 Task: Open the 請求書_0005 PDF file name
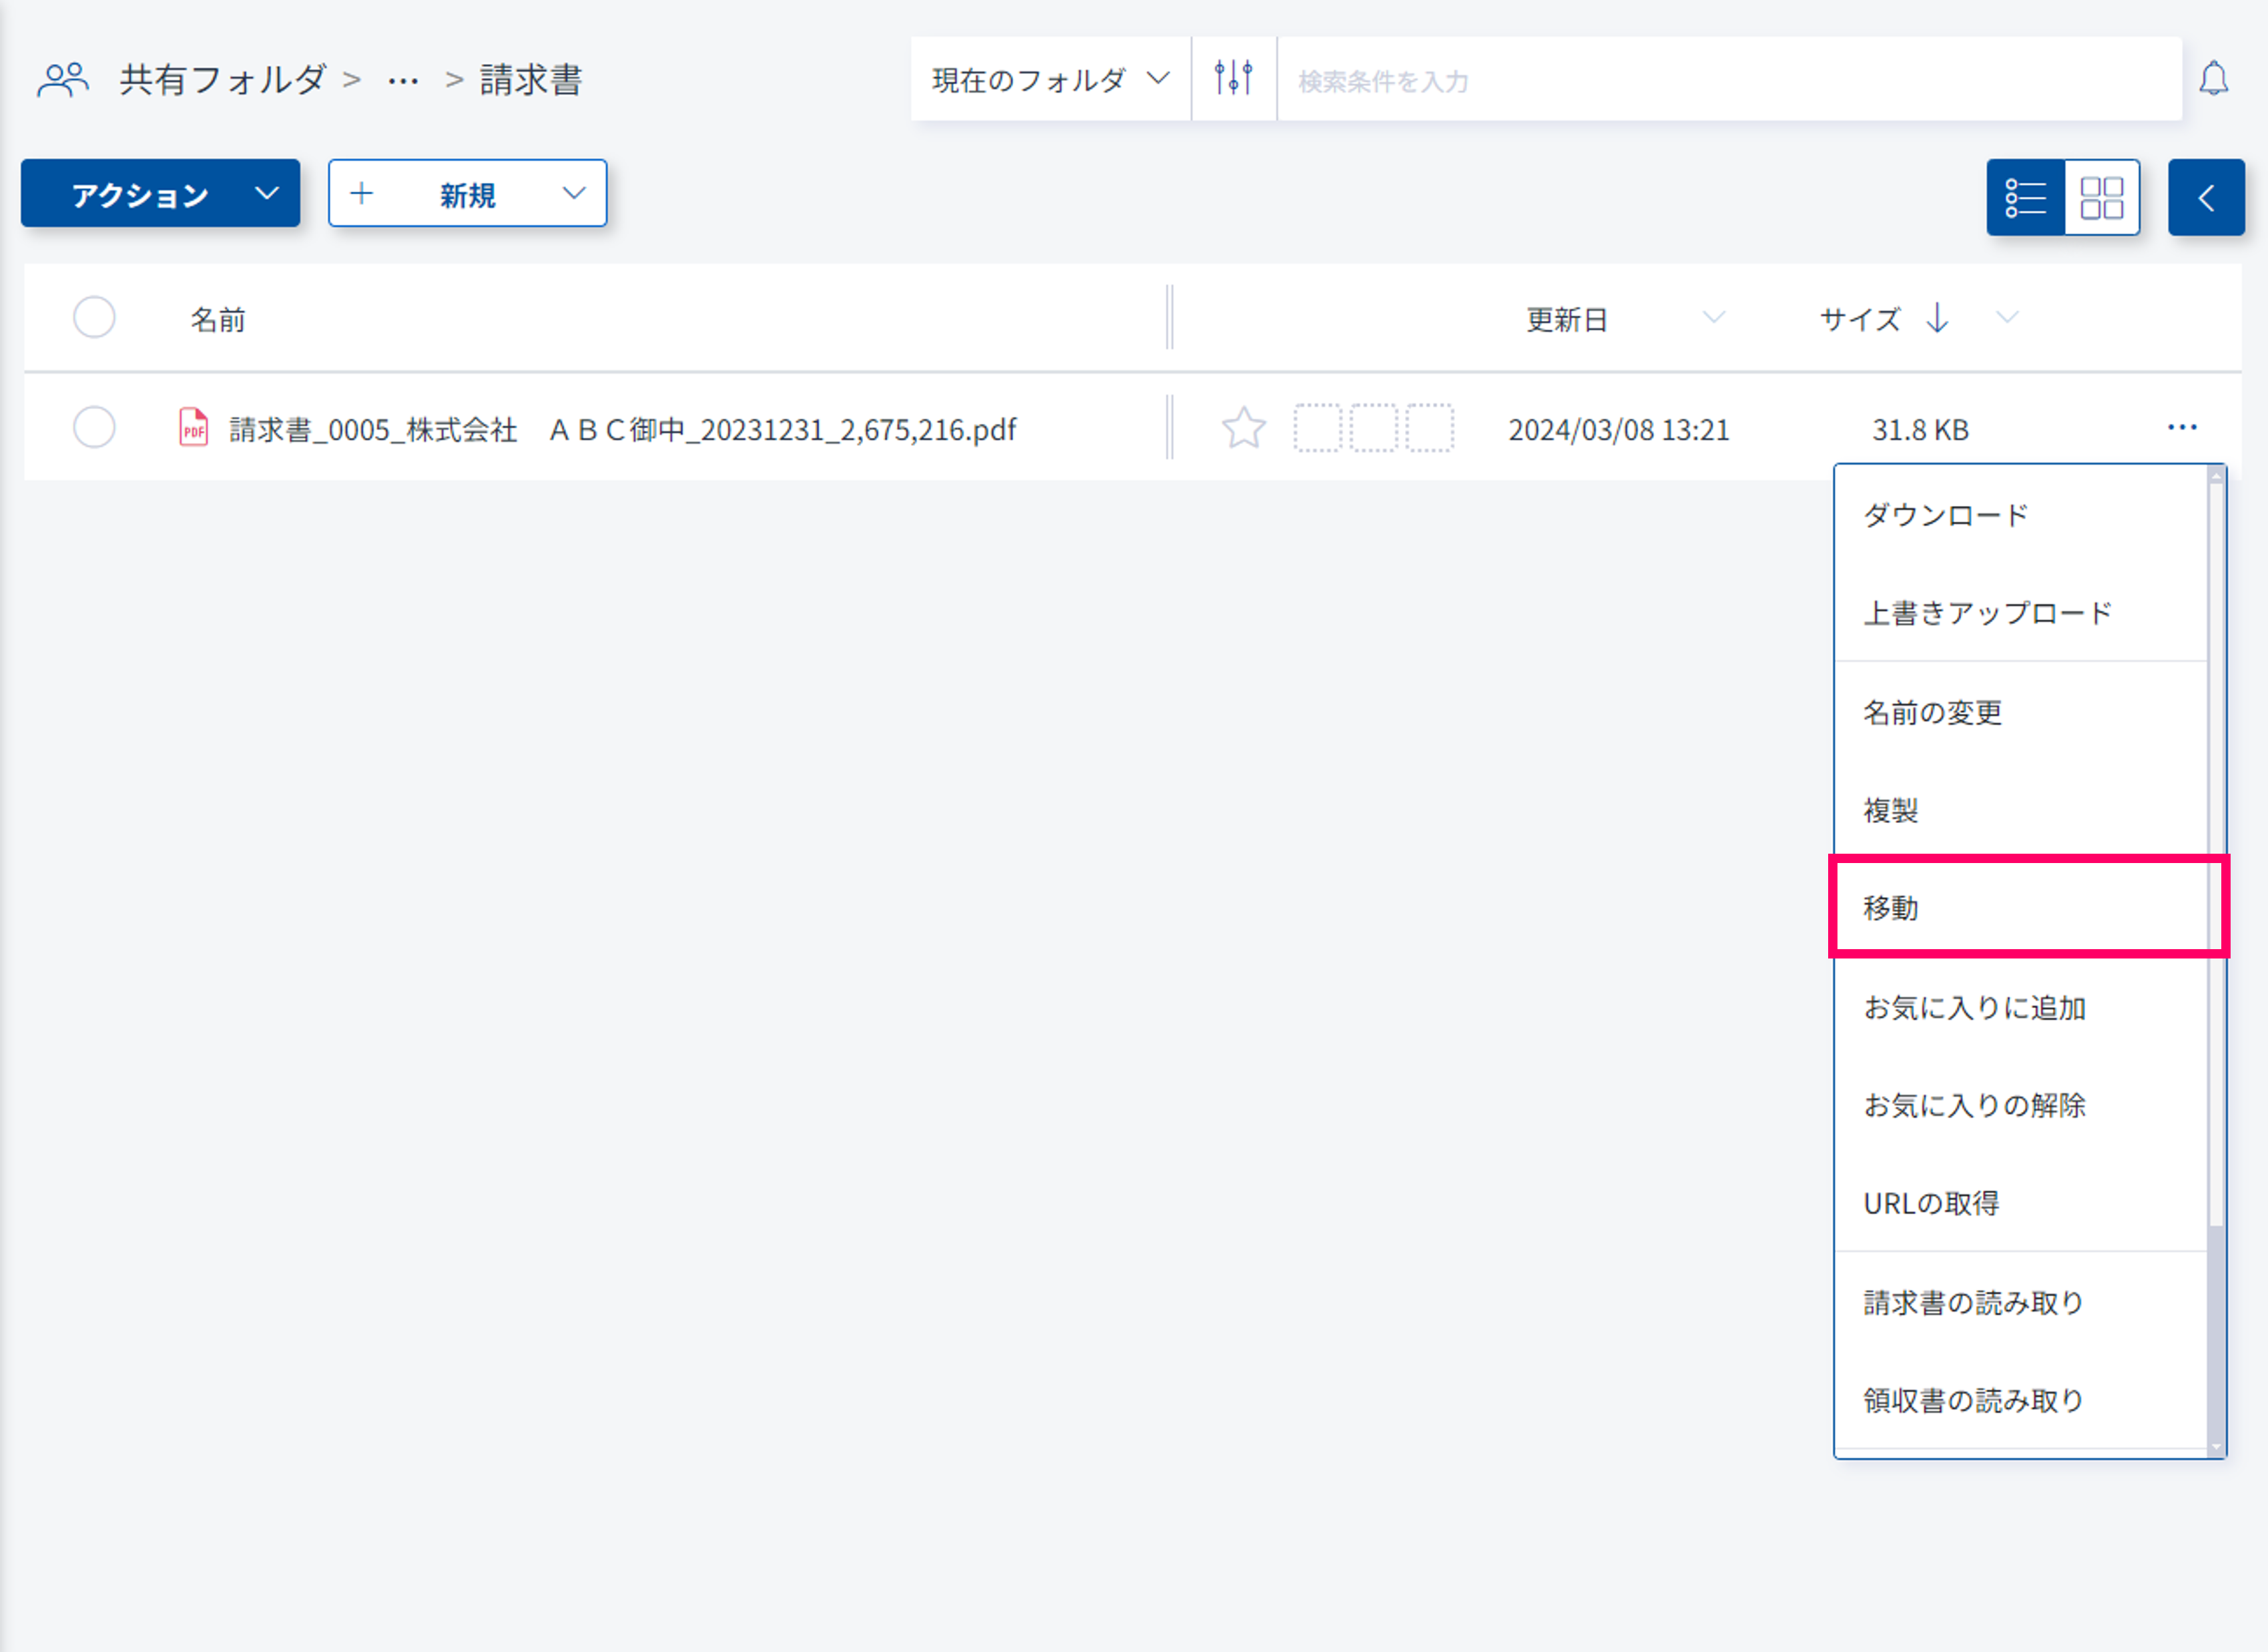coord(622,429)
